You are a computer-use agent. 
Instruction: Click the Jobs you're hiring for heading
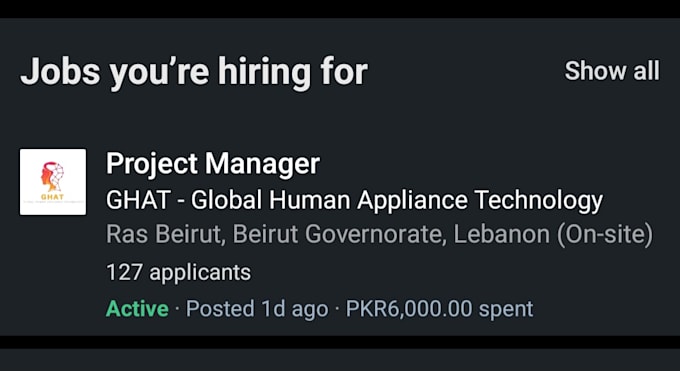click(x=194, y=72)
